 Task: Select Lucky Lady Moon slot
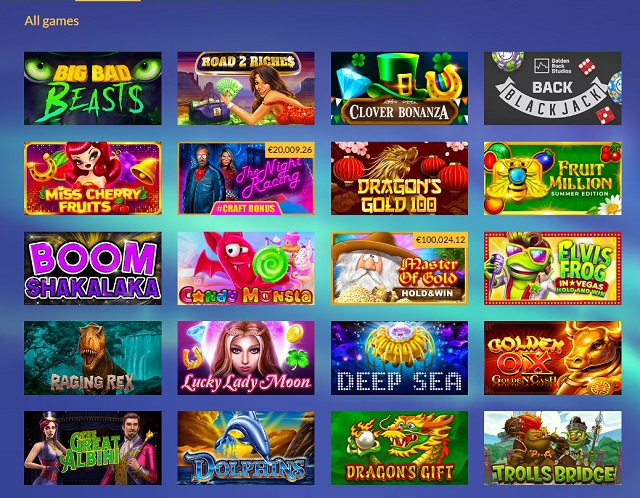tap(246, 358)
